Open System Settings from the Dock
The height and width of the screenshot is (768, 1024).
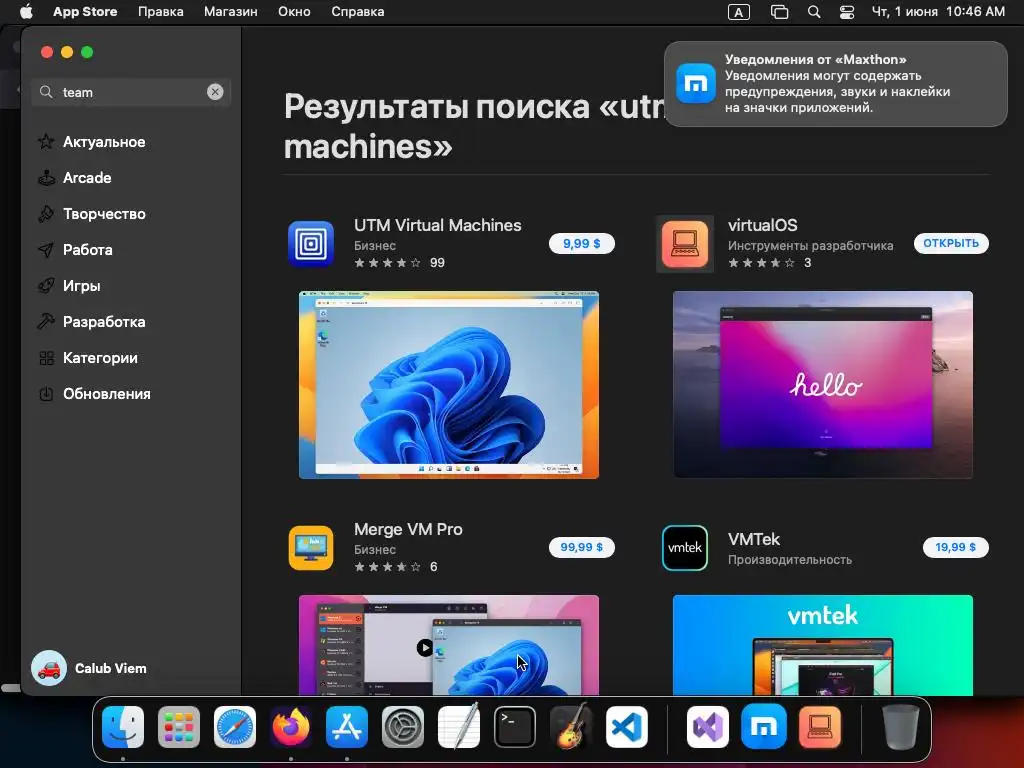(x=403, y=727)
